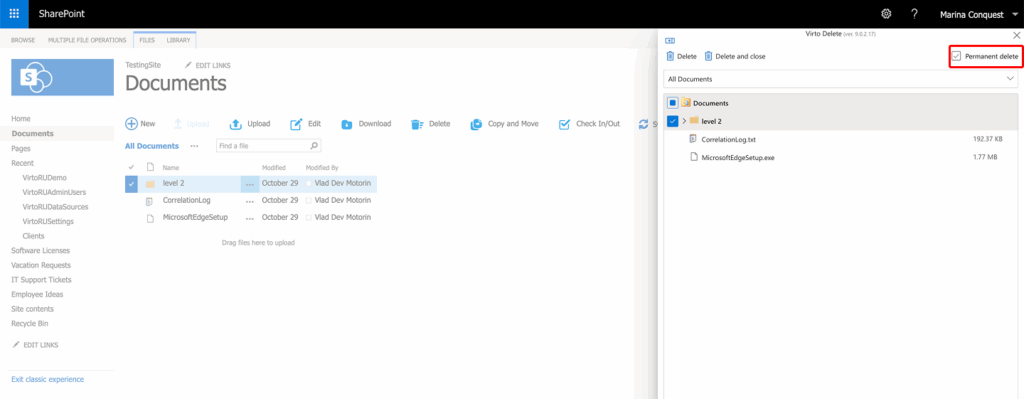Sort by the Name column header
The image size is (1024, 399).
[x=170, y=168]
